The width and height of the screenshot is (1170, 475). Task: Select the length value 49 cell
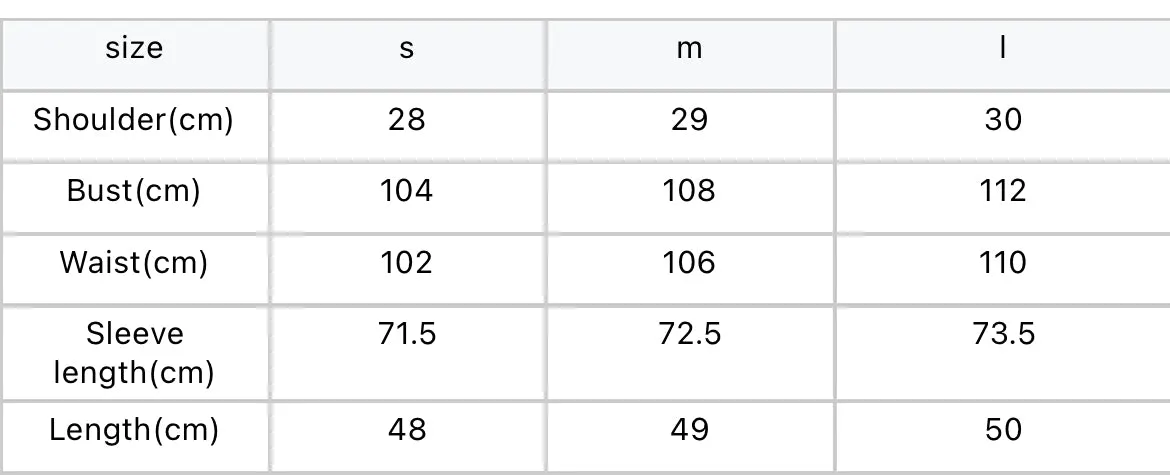pos(690,437)
